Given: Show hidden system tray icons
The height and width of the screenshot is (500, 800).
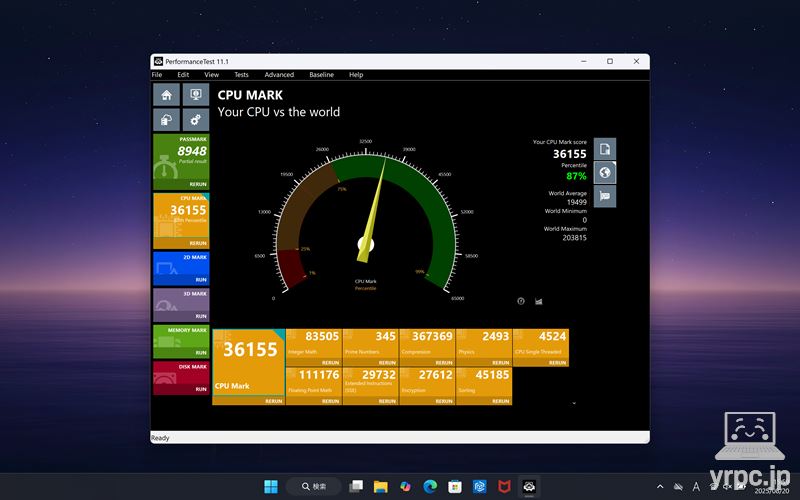Looking at the screenshot, I should (660, 487).
